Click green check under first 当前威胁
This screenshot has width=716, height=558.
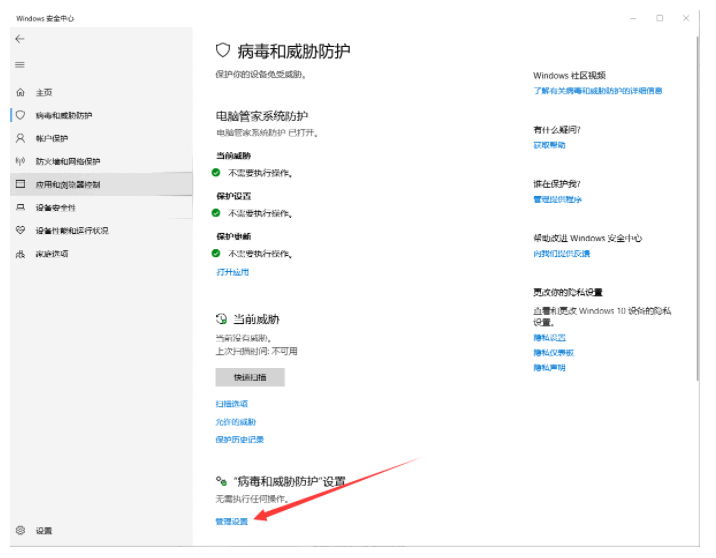click(x=216, y=173)
